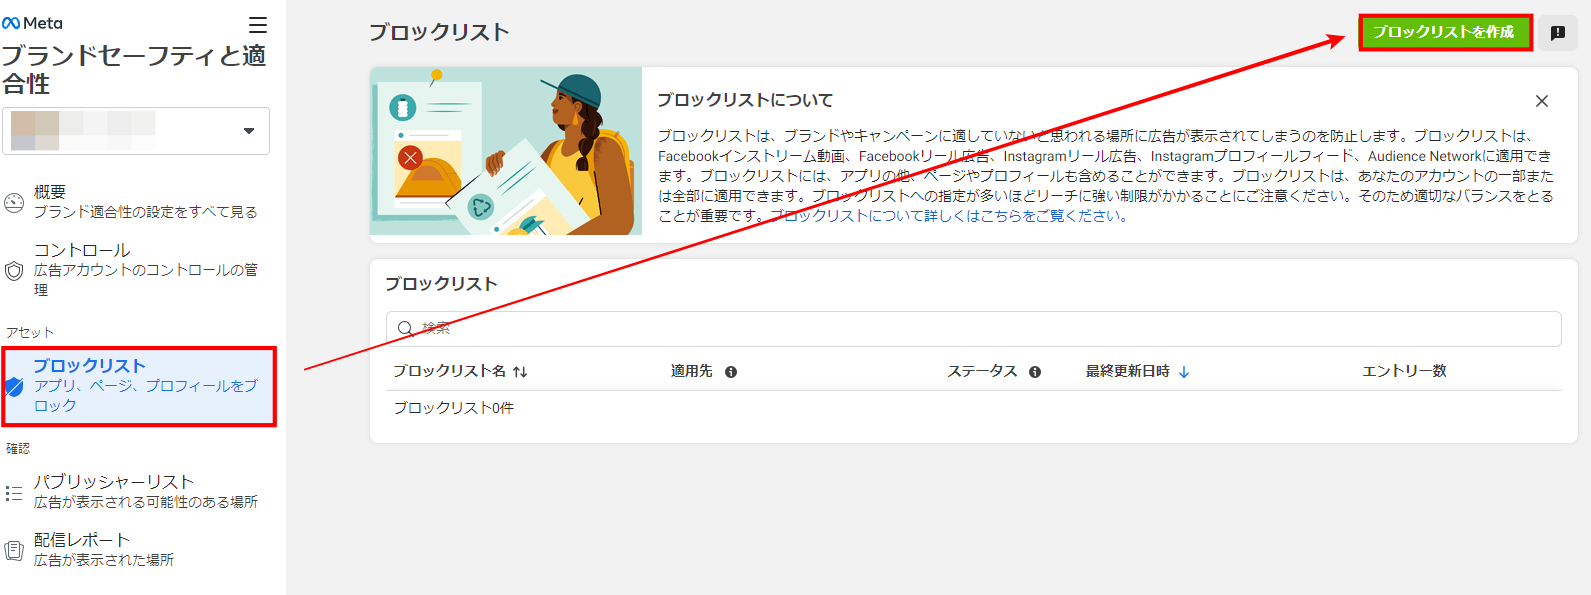Screen dimensions: 1591x595
Task: Click the アセット section label
Action: pyautogui.click(x=30, y=332)
